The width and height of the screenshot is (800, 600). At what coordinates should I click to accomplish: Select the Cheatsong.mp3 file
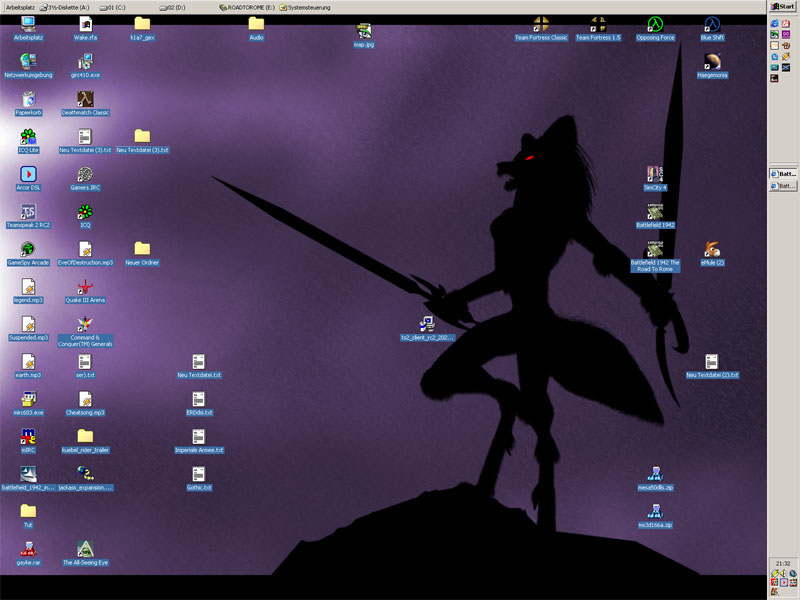85,404
